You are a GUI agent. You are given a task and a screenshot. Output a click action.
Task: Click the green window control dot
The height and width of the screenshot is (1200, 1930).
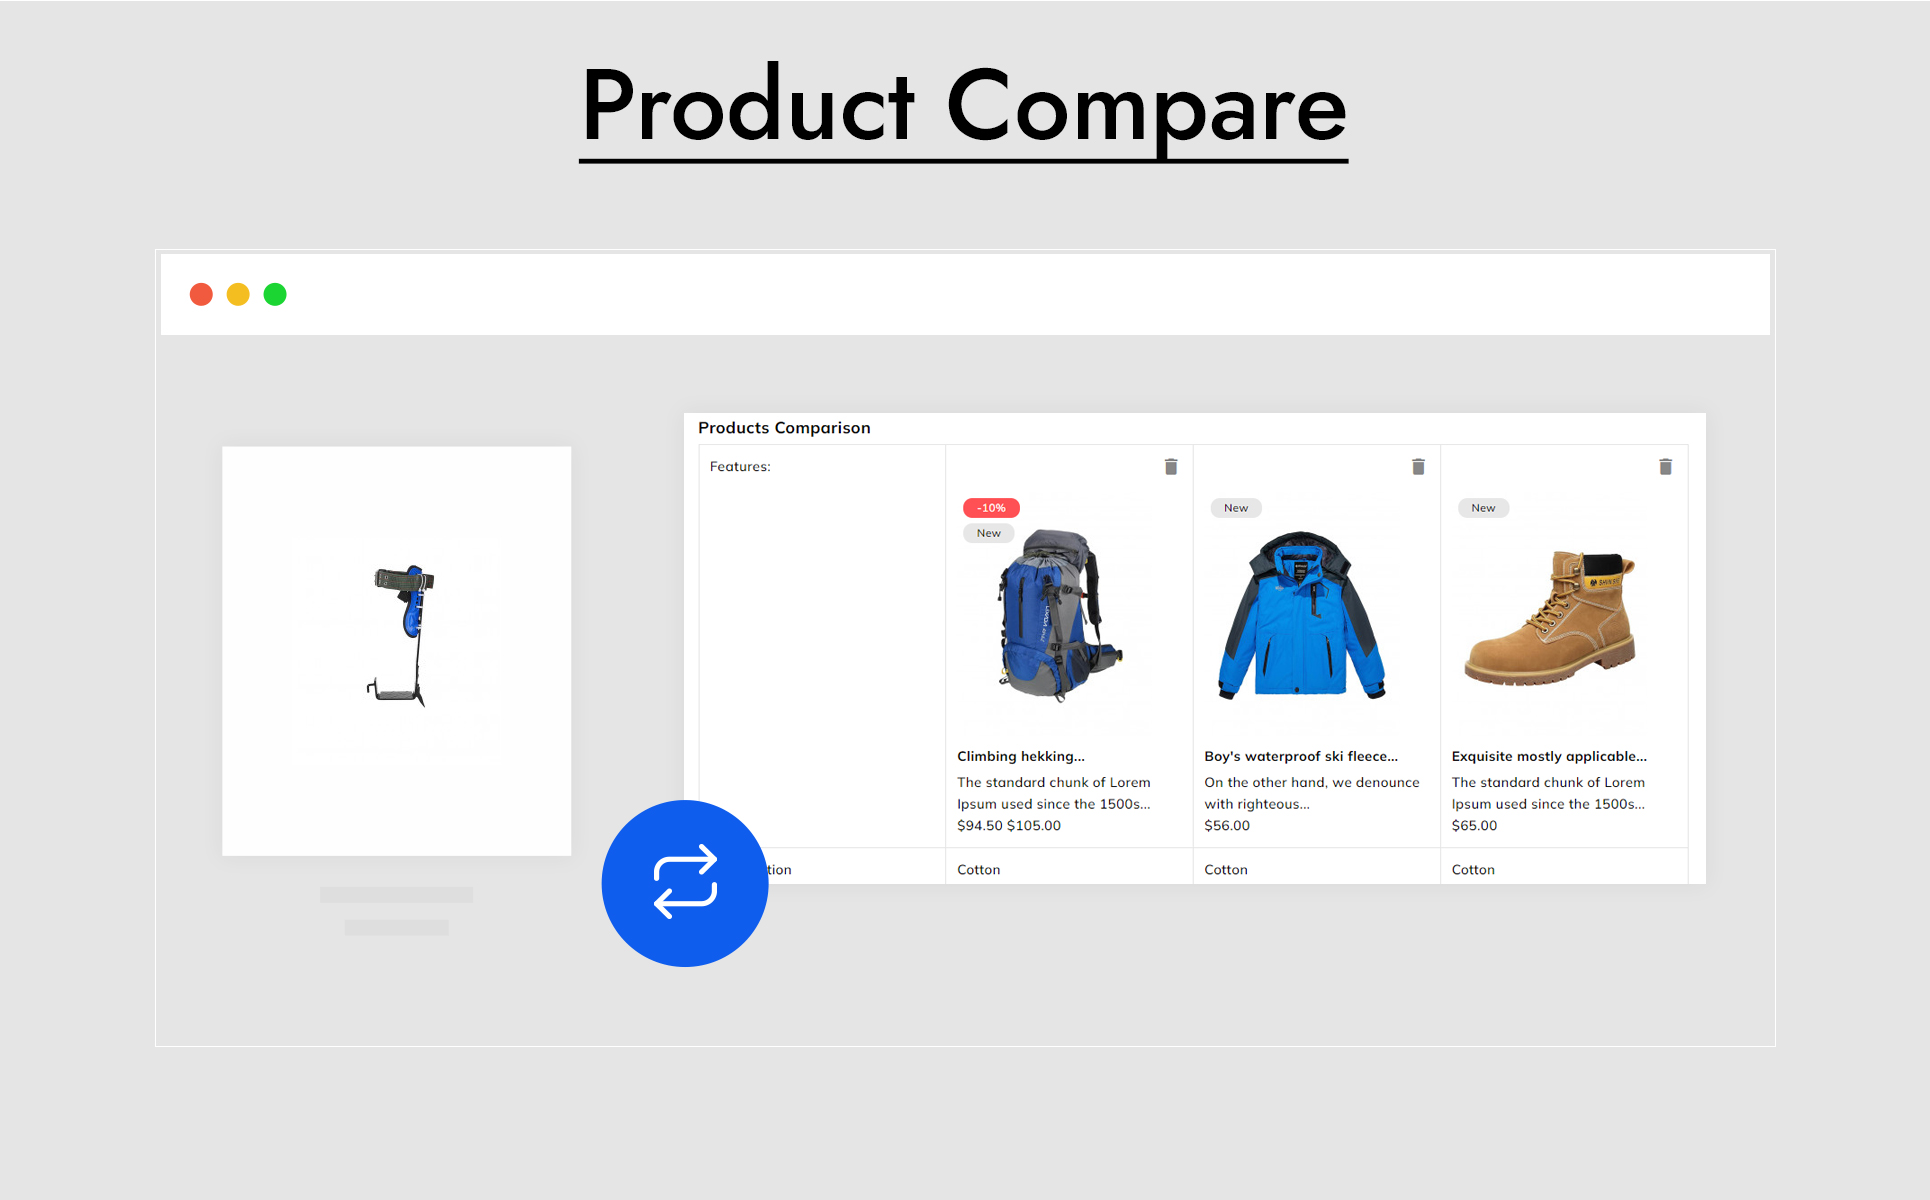coord(275,294)
